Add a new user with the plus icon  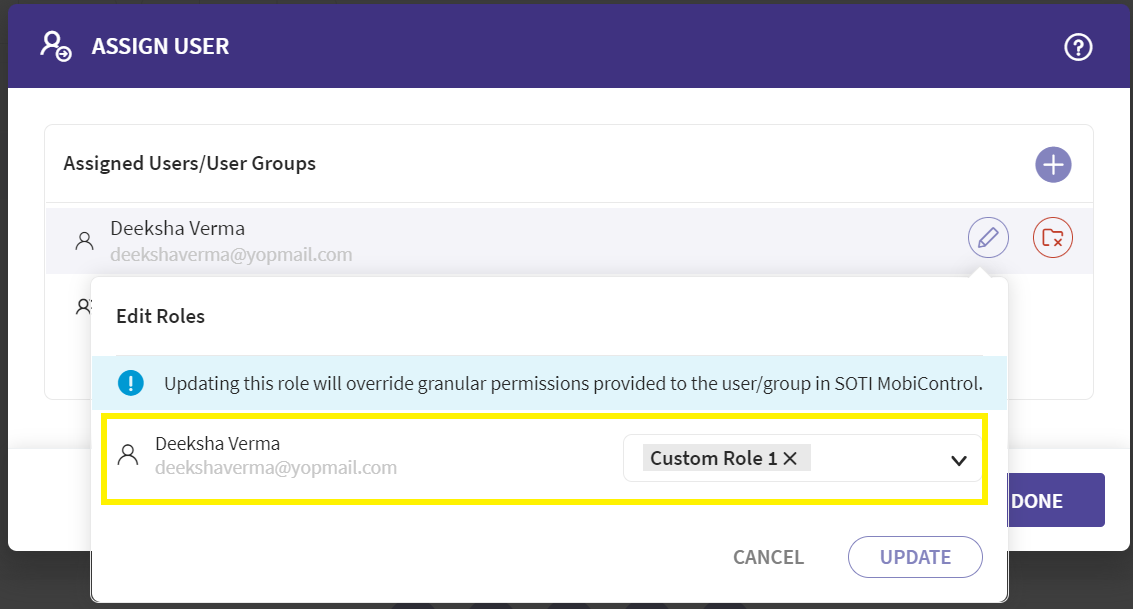click(1053, 164)
